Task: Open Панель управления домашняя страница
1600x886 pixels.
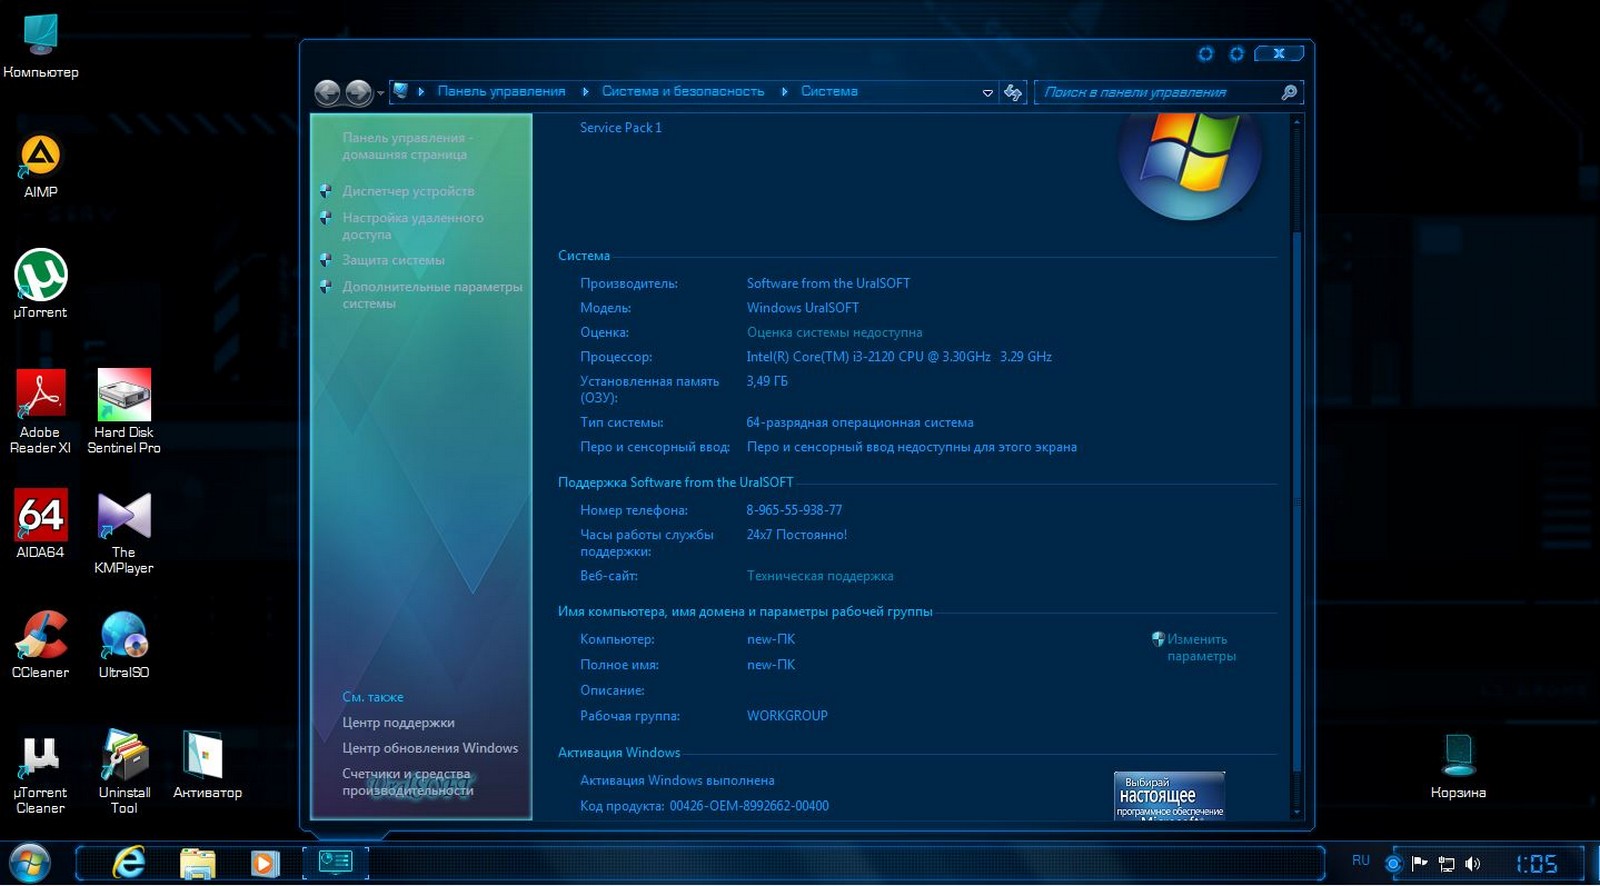Action: [407, 146]
